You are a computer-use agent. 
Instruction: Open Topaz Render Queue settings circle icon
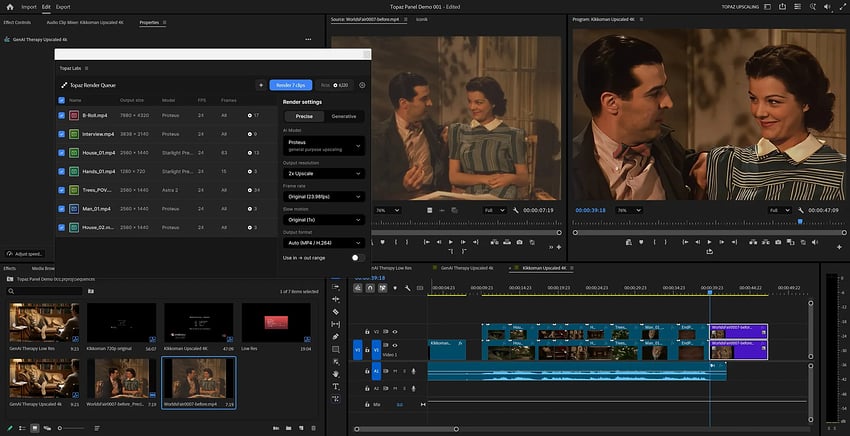362,85
